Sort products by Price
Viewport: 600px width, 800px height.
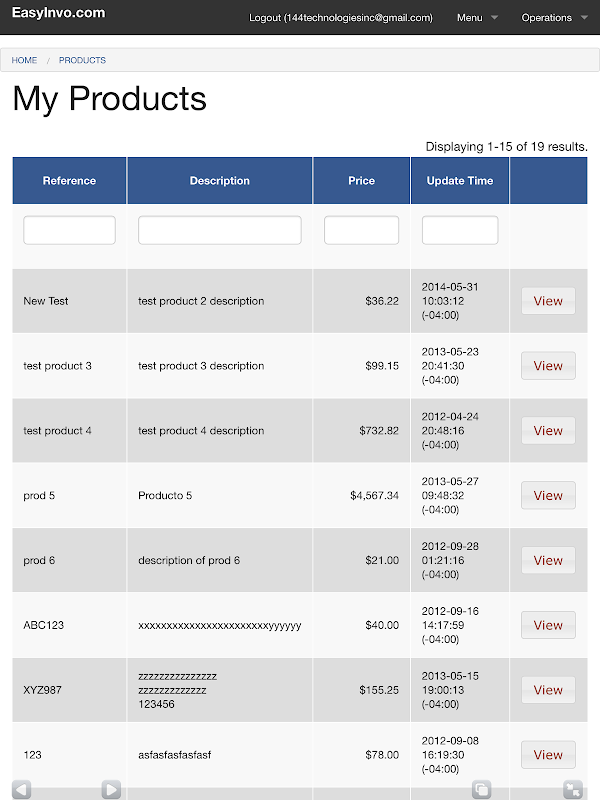[361, 181]
